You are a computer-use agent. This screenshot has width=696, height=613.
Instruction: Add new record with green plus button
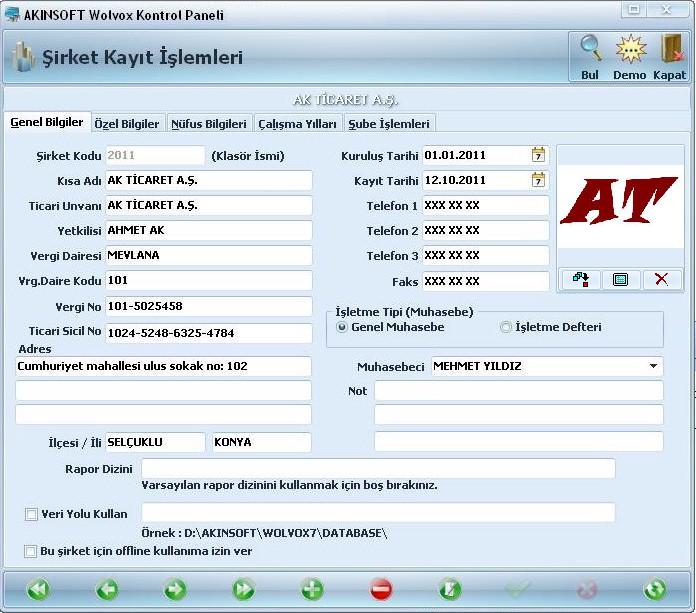tap(312, 589)
